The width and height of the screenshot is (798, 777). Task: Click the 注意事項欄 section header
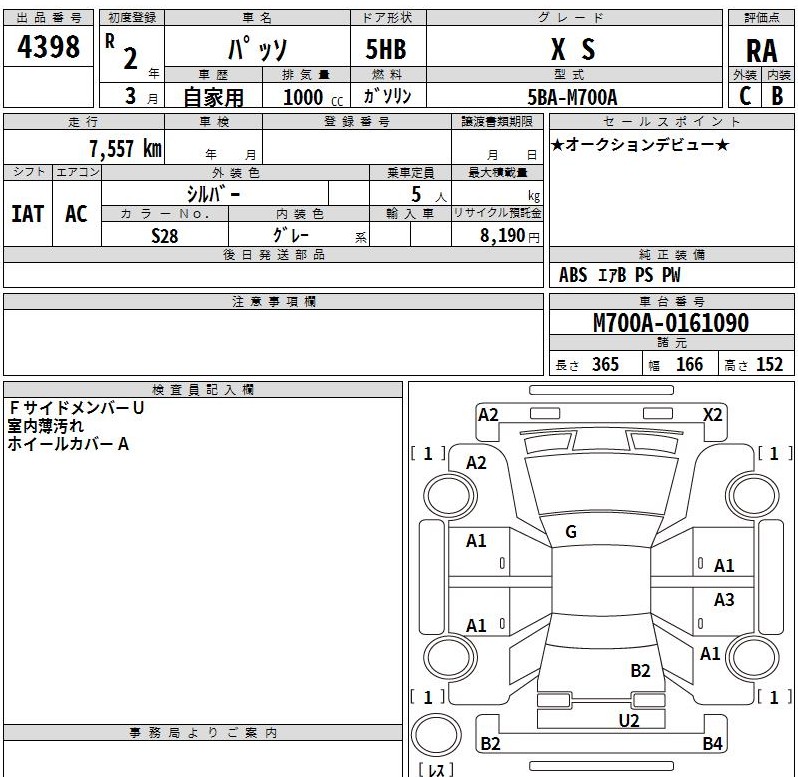[274, 302]
